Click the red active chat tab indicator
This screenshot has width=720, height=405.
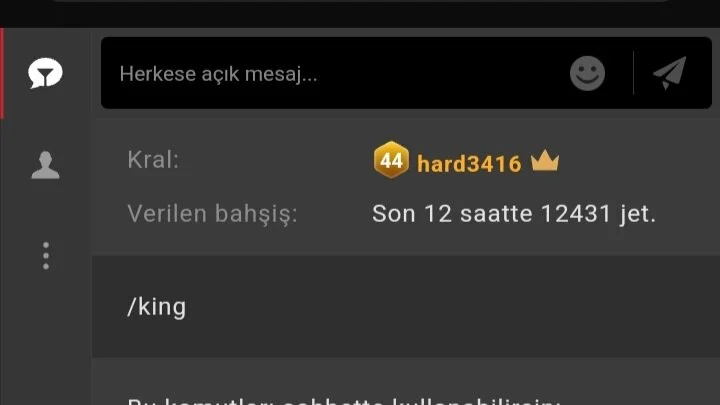[2, 73]
